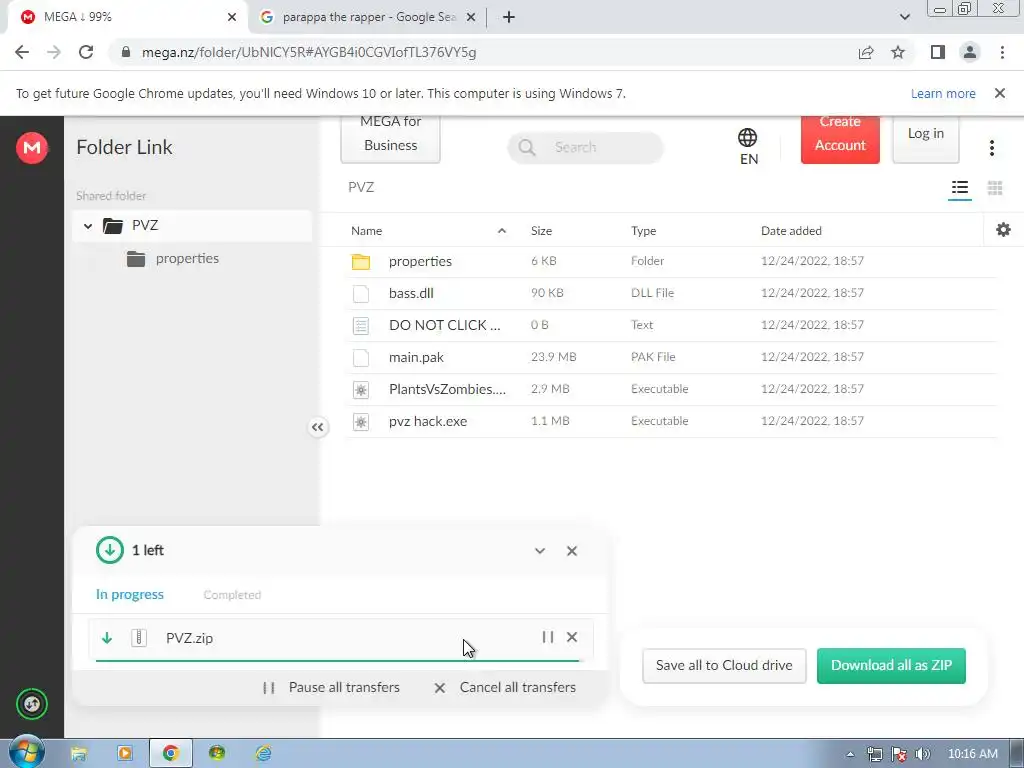Open the language selector EN globe

coord(748,147)
